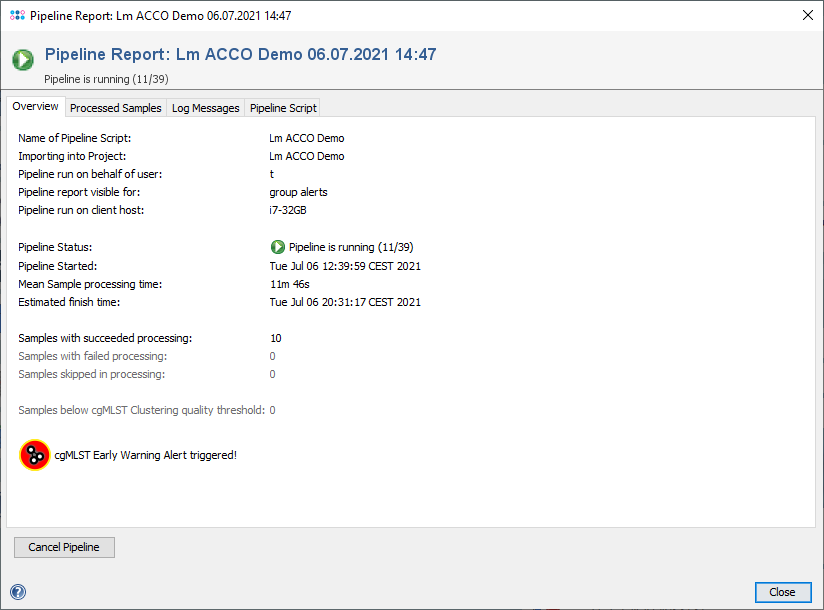Click the large green running icon in header
824x610 pixels.
[23, 60]
